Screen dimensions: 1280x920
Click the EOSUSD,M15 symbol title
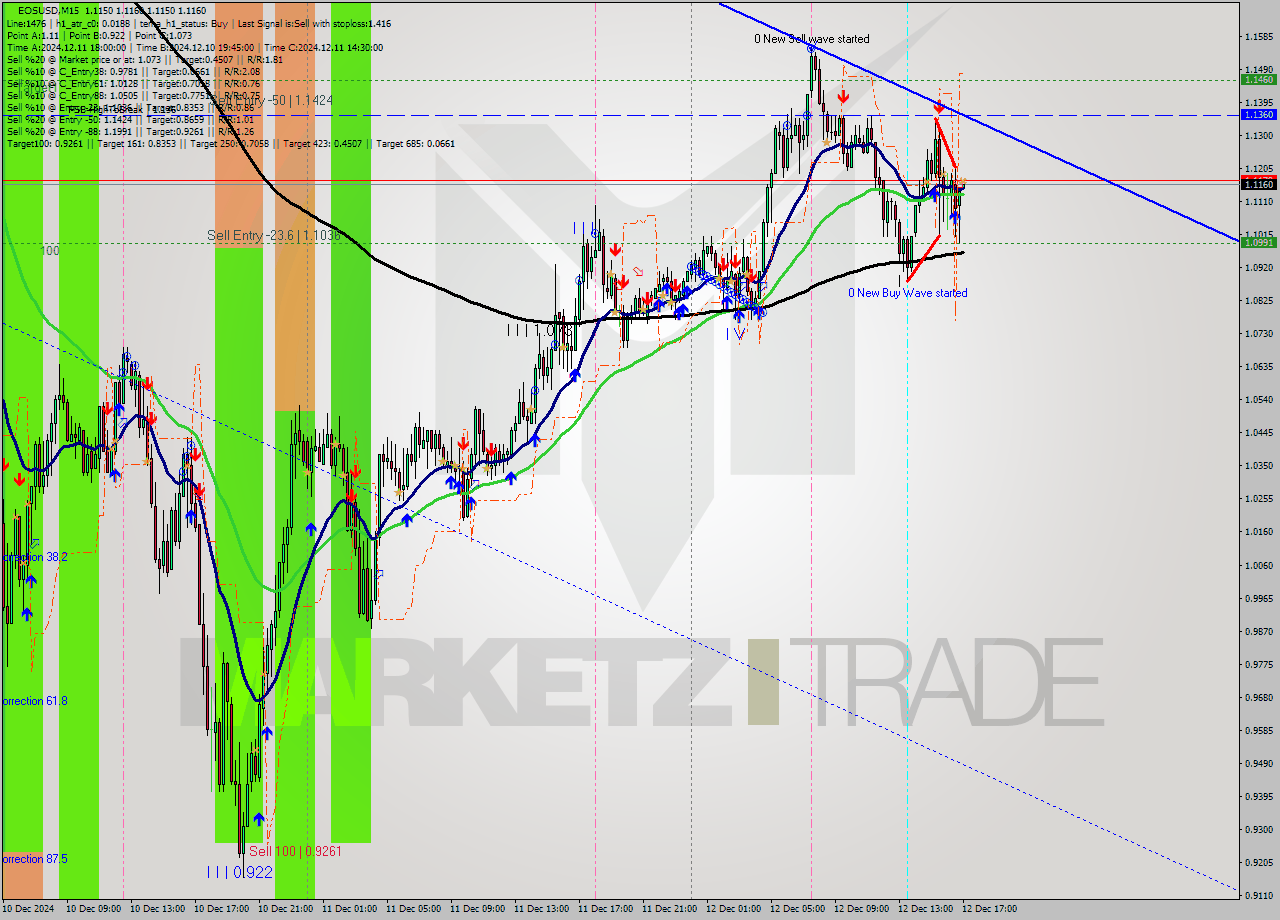click(49, 11)
